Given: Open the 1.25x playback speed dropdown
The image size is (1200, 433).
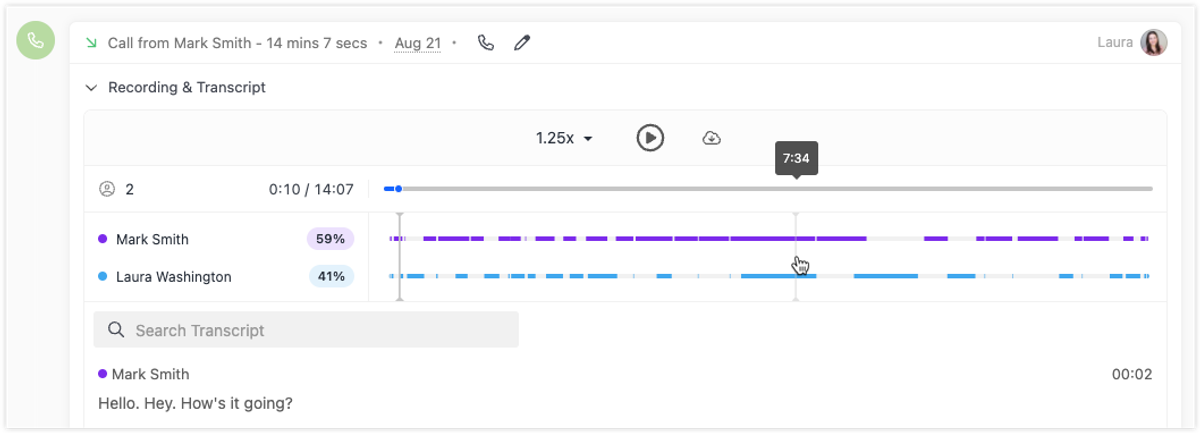Looking at the screenshot, I should [x=564, y=138].
